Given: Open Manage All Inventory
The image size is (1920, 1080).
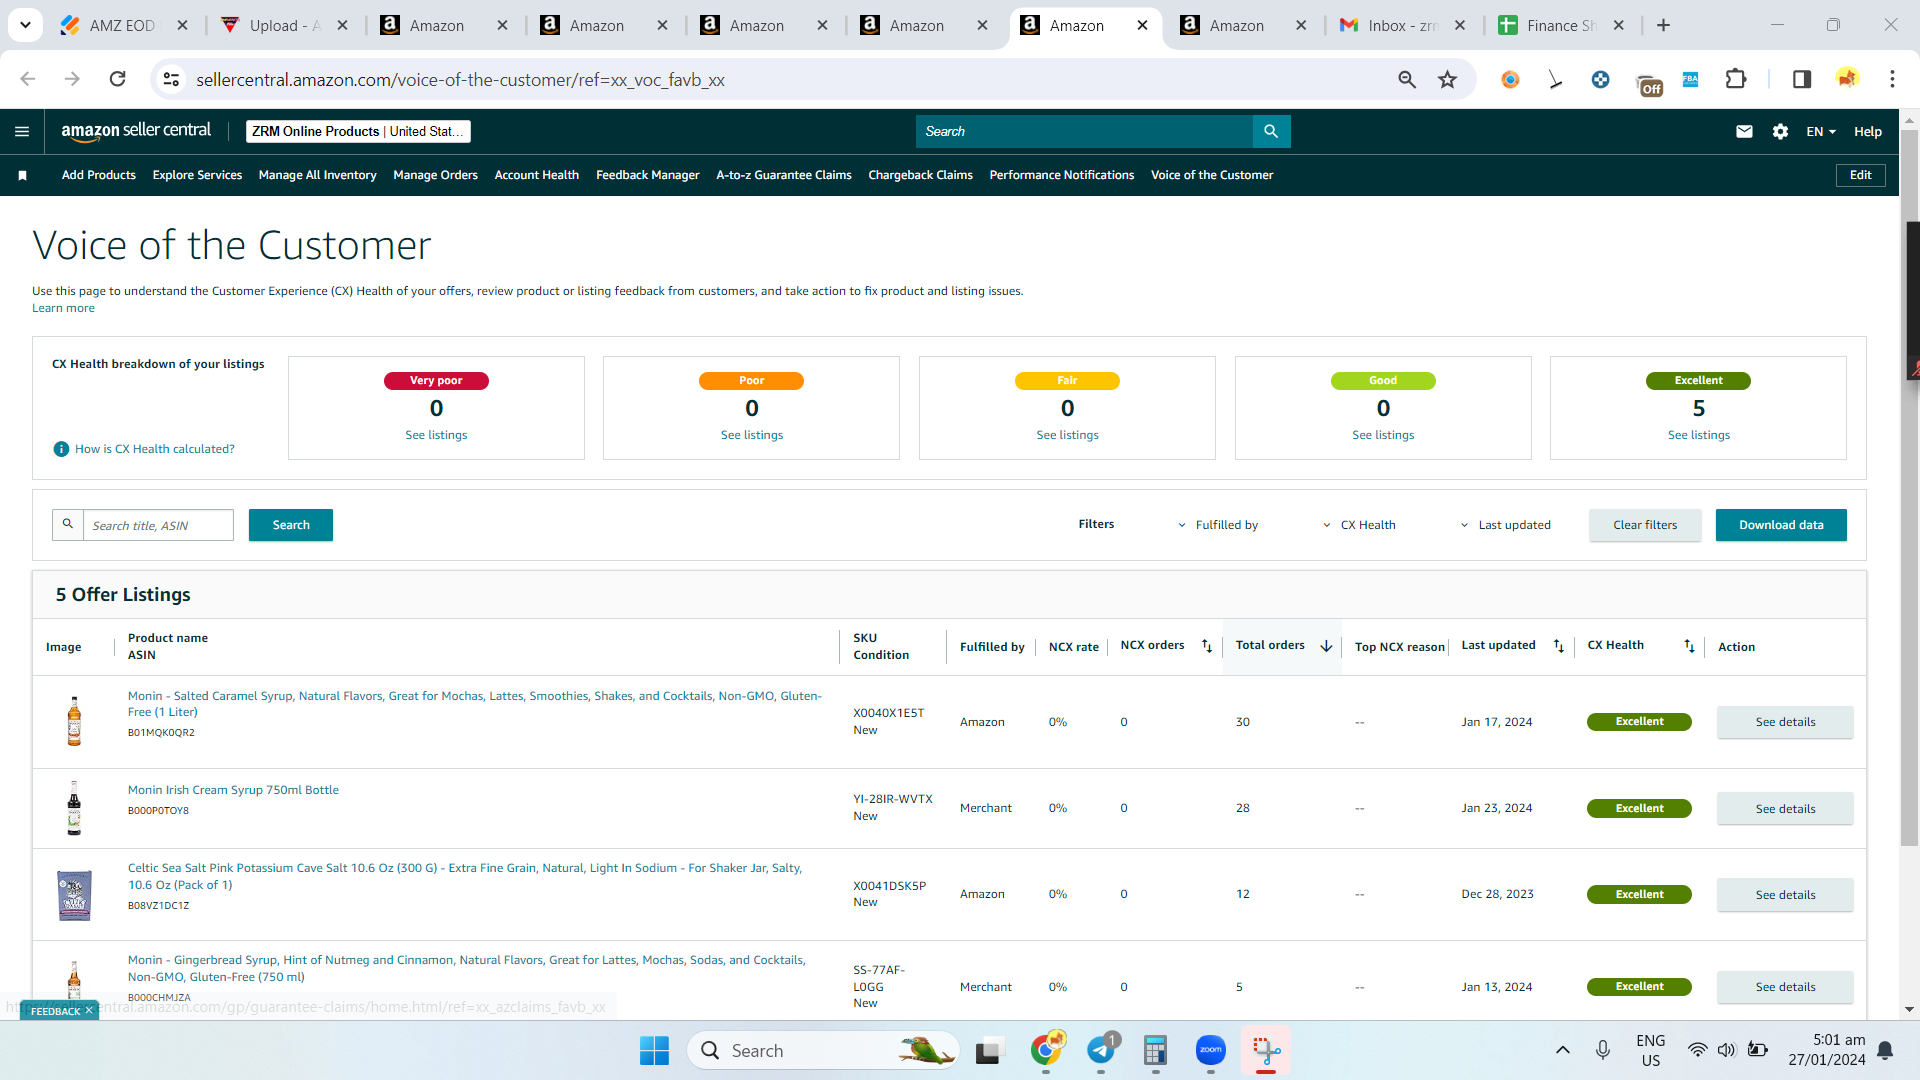Looking at the screenshot, I should (x=318, y=175).
